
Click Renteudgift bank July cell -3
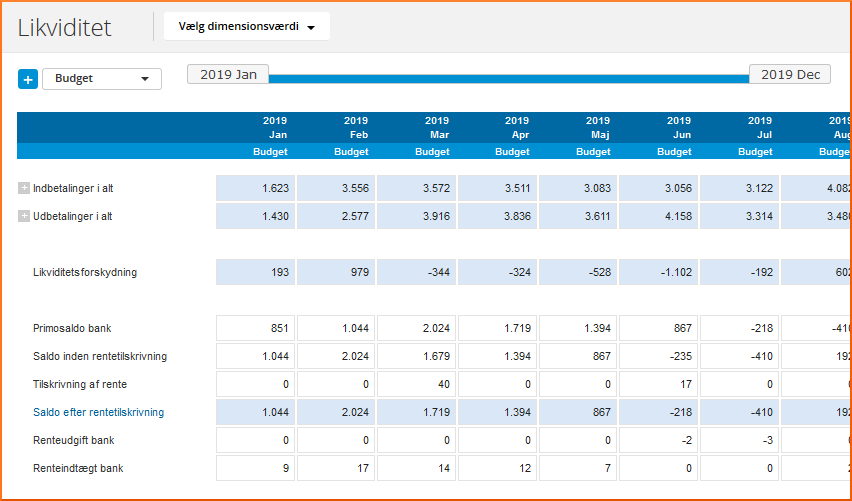point(740,440)
